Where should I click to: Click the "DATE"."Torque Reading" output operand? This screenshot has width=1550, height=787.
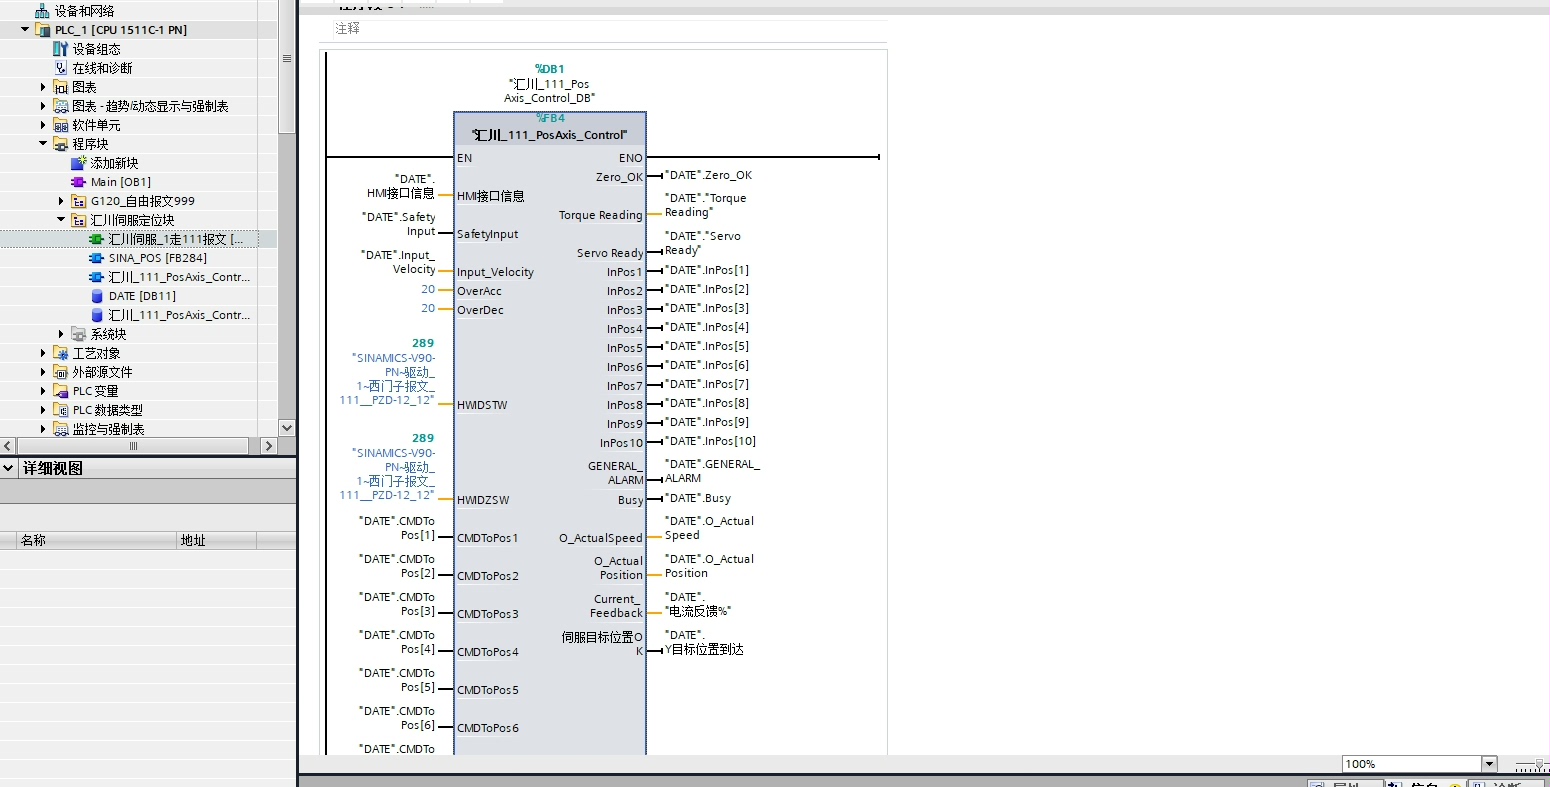click(x=705, y=205)
